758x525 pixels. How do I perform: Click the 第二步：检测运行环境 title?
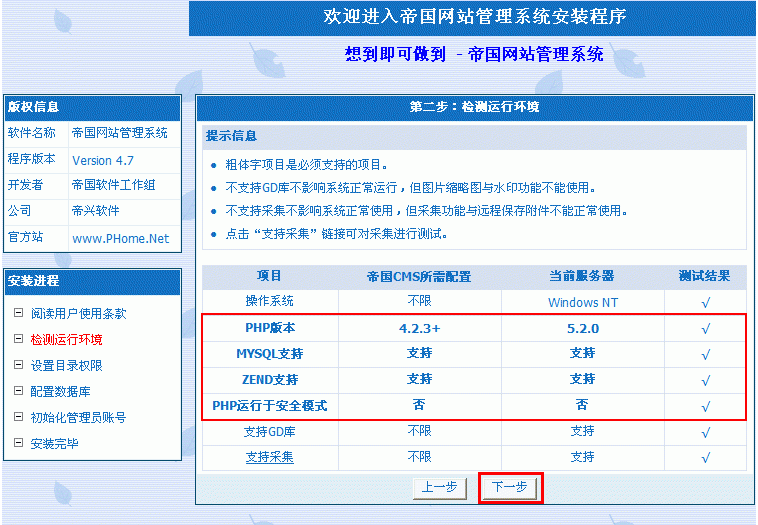474,107
